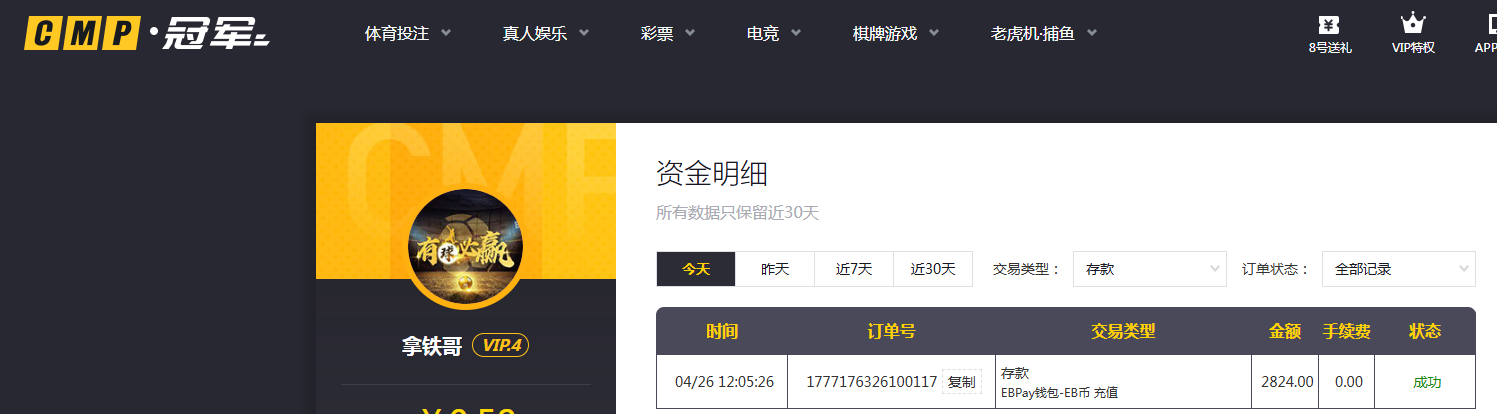Expand the 棋牌游戏 menu
Screen dimensions: 1497x414
896,33
